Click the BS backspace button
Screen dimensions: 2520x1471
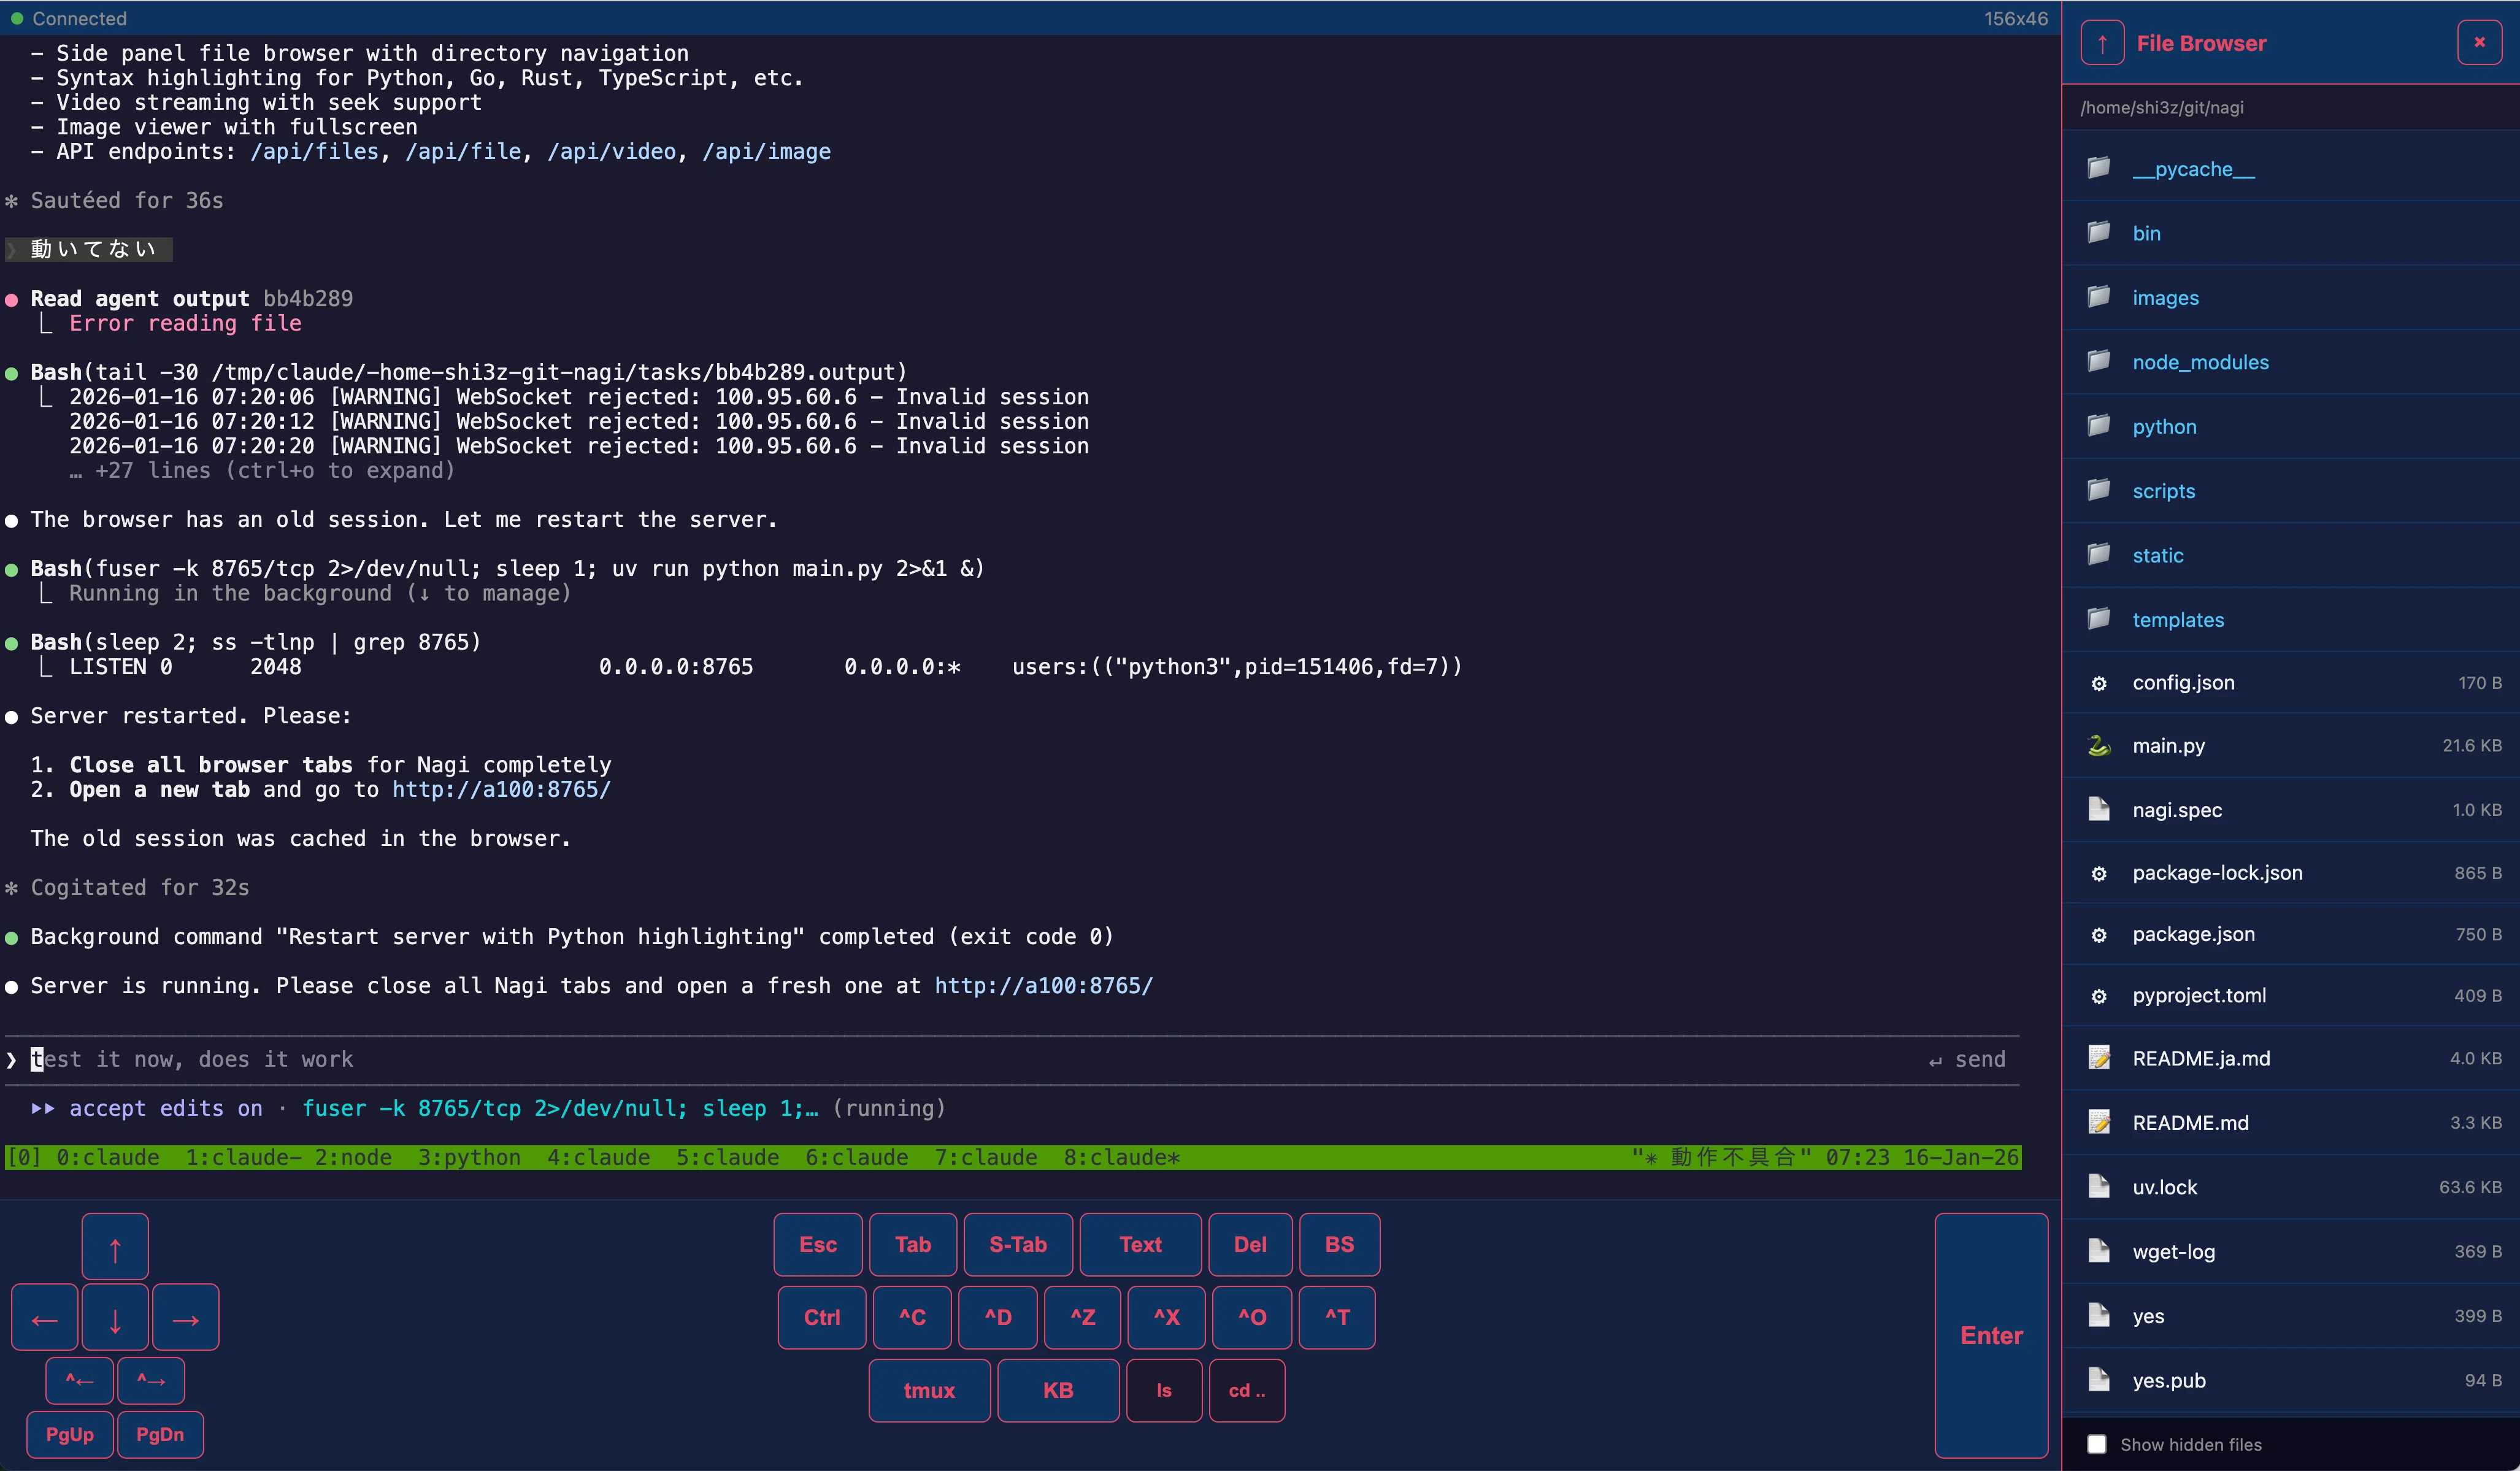click(x=1340, y=1245)
